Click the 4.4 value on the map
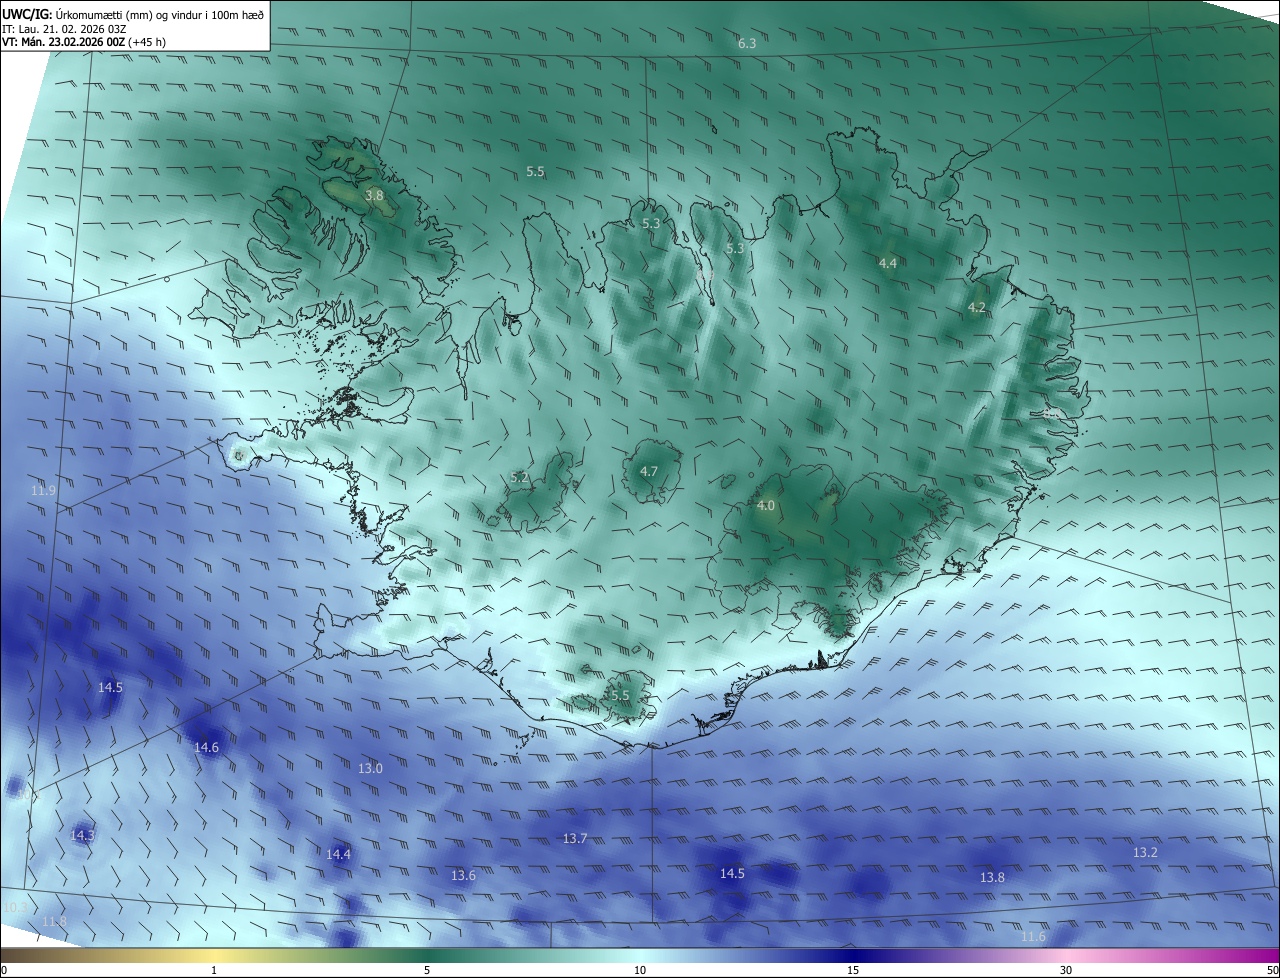The image size is (1280, 978). pyautogui.click(x=888, y=263)
